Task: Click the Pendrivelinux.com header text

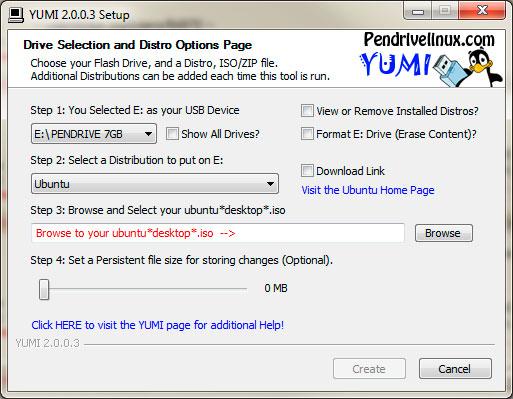Action: pyautogui.click(x=429, y=39)
